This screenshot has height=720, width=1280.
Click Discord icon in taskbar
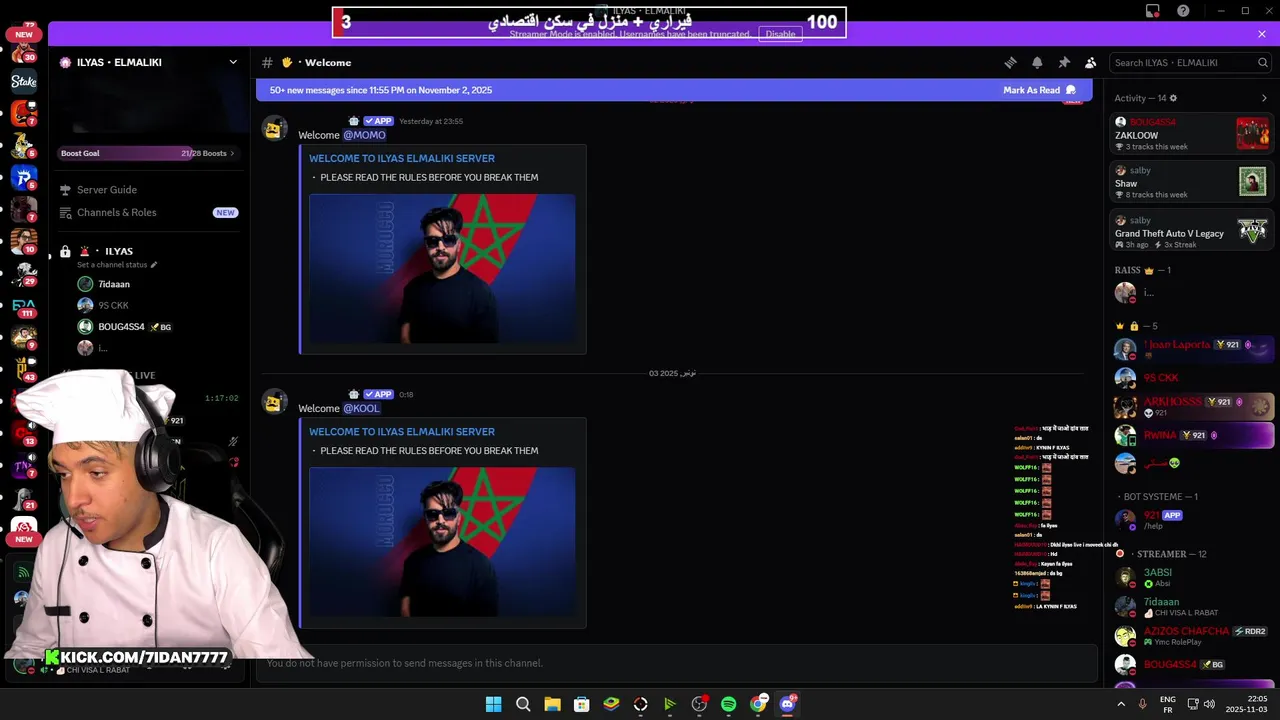point(787,704)
